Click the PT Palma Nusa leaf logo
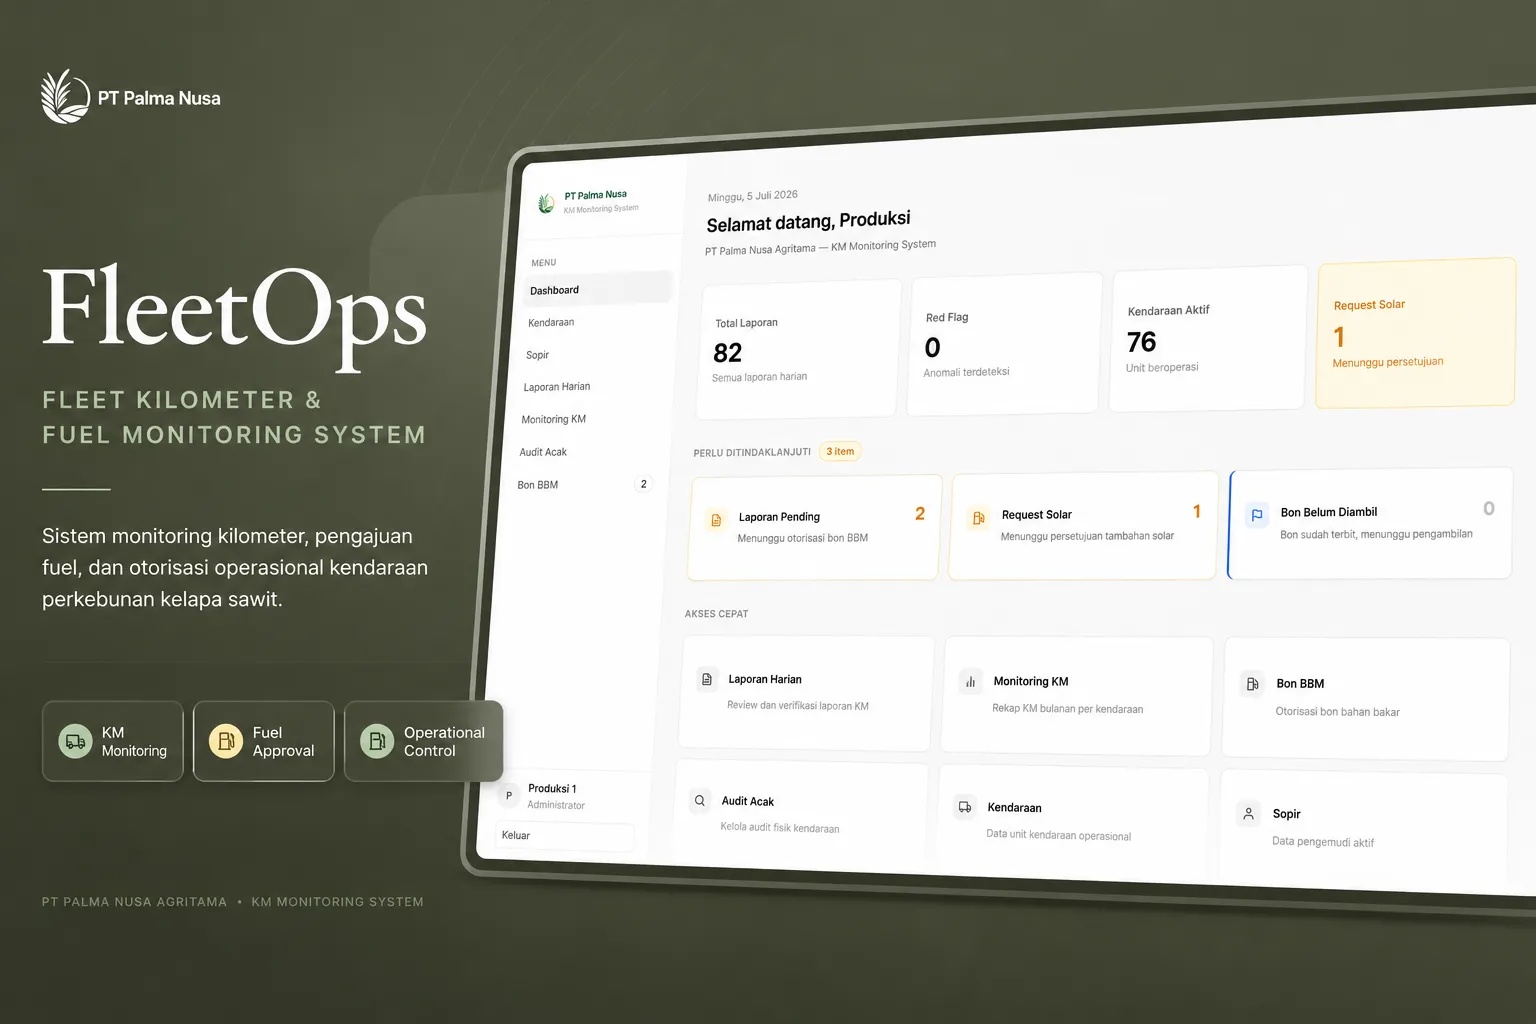This screenshot has height=1024, width=1536. [65, 97]
